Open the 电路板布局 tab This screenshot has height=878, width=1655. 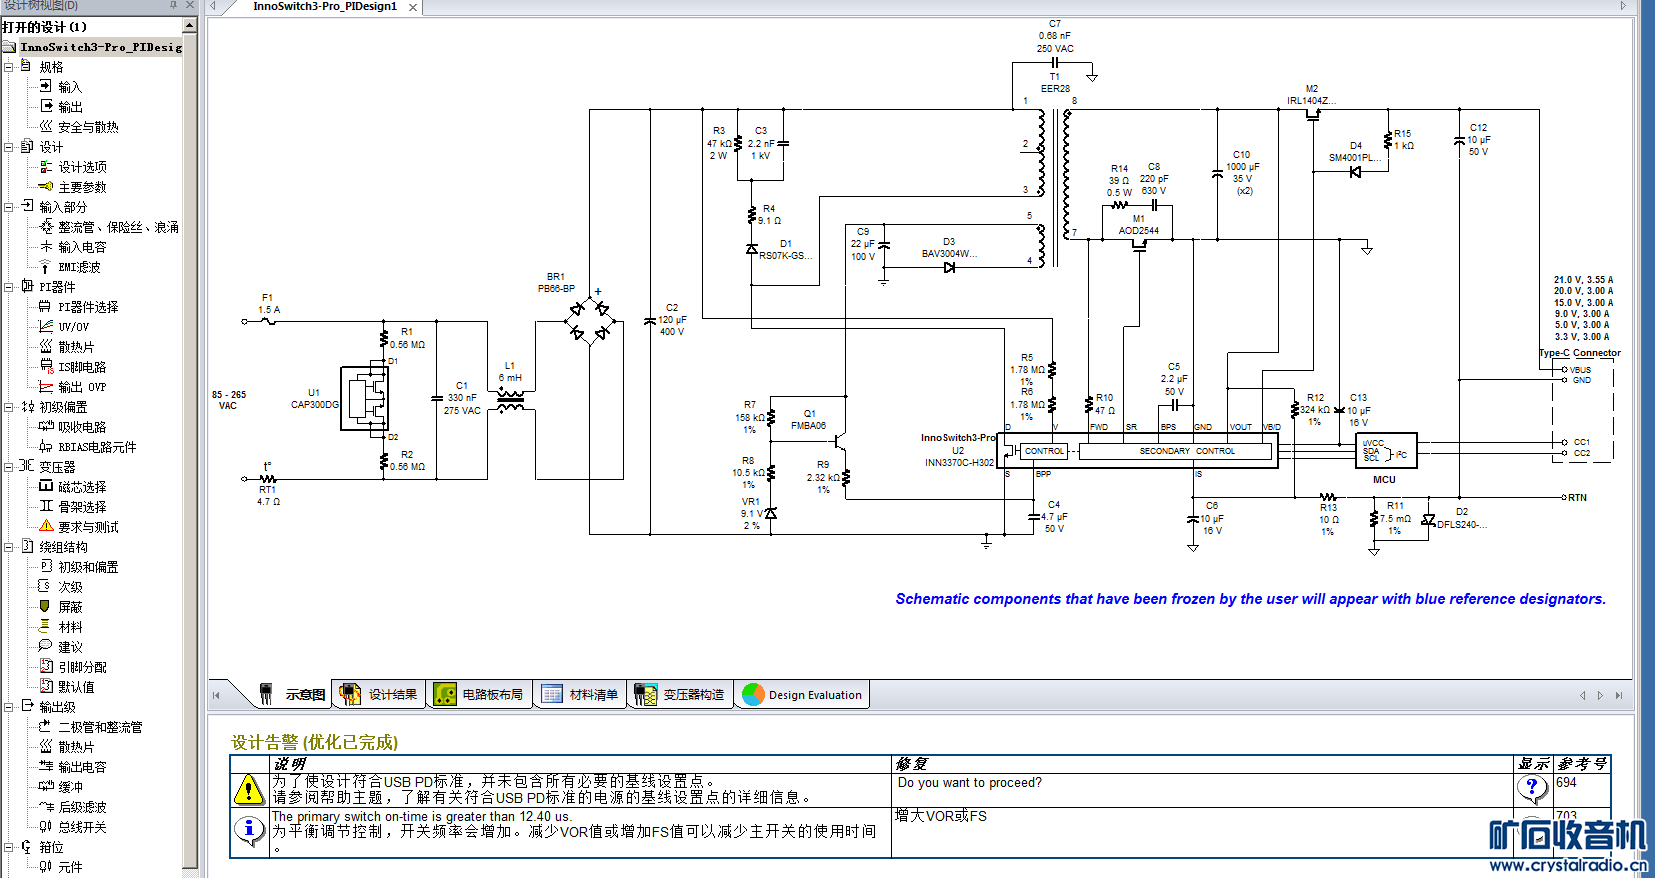point(479,694)
